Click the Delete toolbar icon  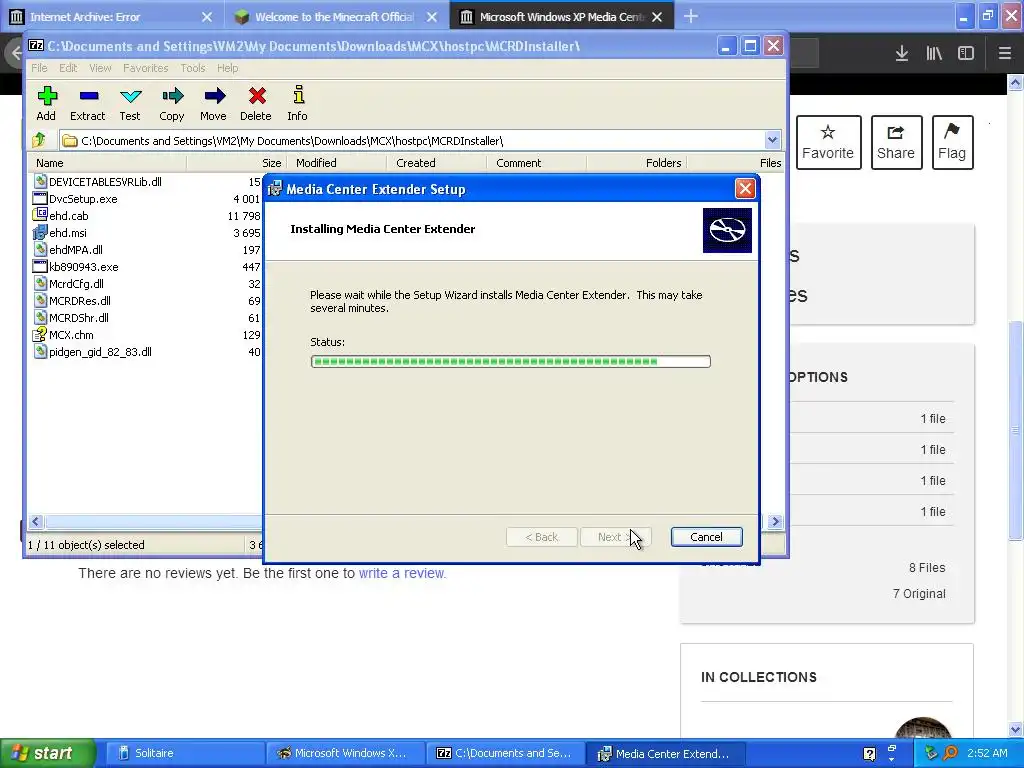[x=256, y=104]
